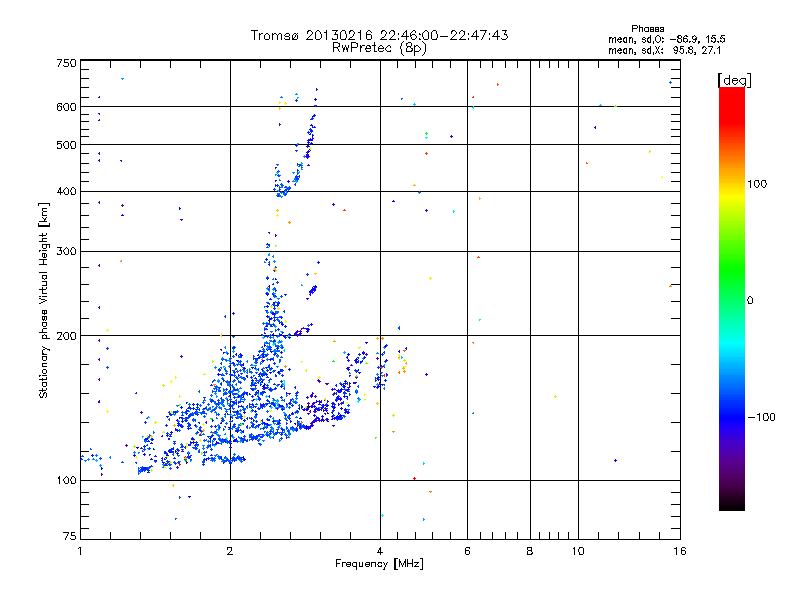The width and height of the screenshot is (800, 600).
Task: Click the y-axis tick label '200'
Action: pos(66,336)
